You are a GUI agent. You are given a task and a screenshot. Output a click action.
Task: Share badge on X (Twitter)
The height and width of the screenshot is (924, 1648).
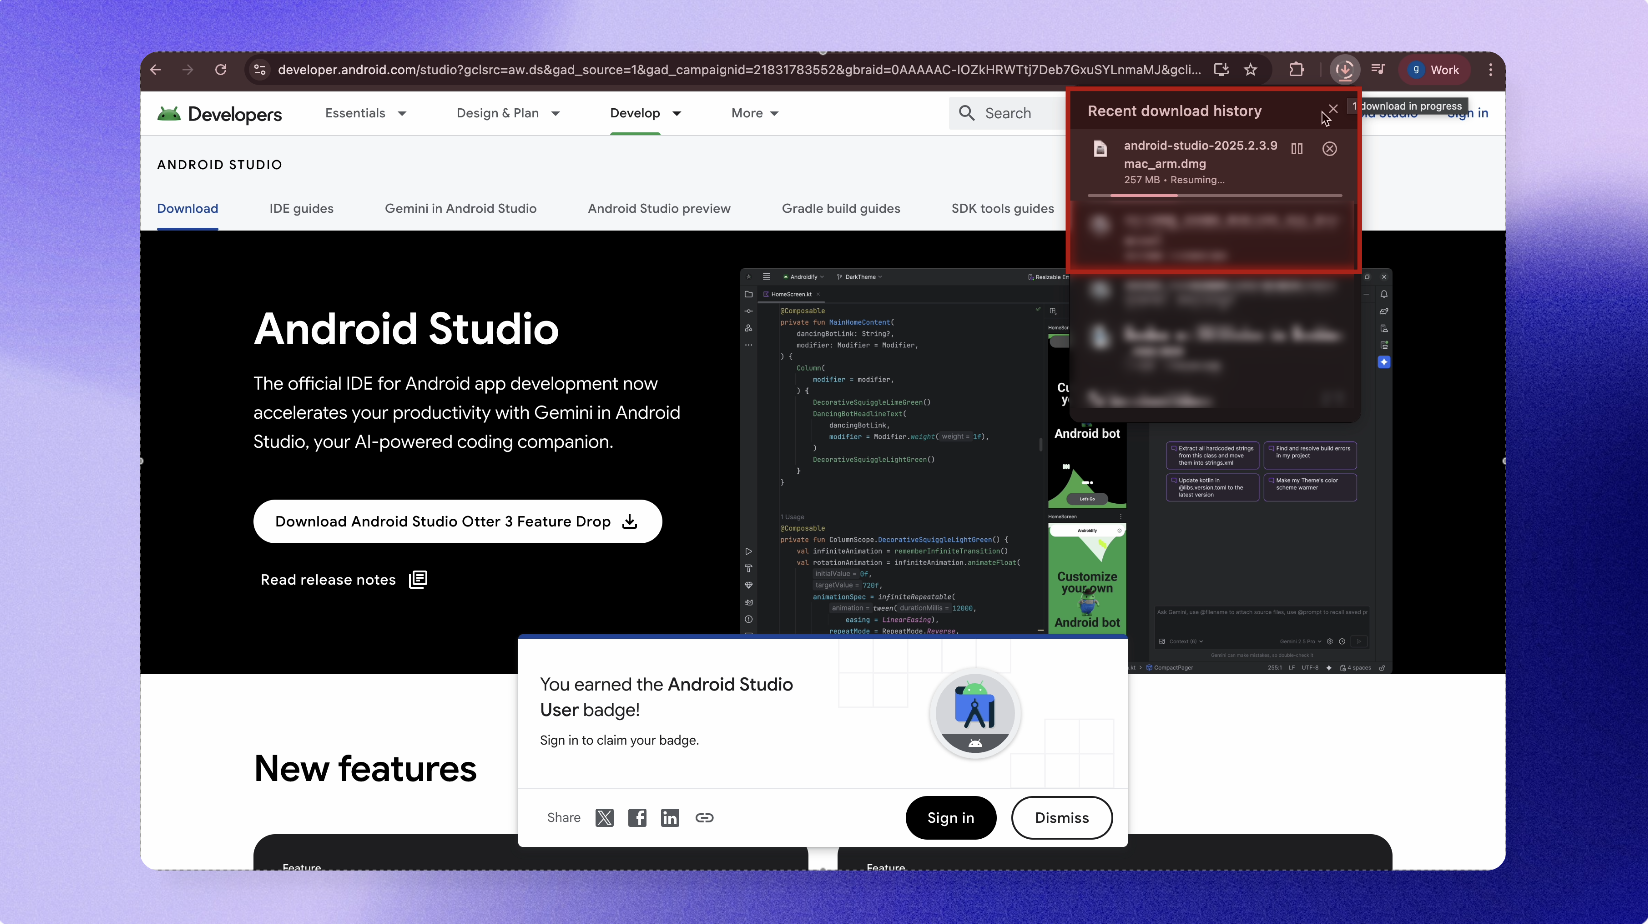coord(604,818)
